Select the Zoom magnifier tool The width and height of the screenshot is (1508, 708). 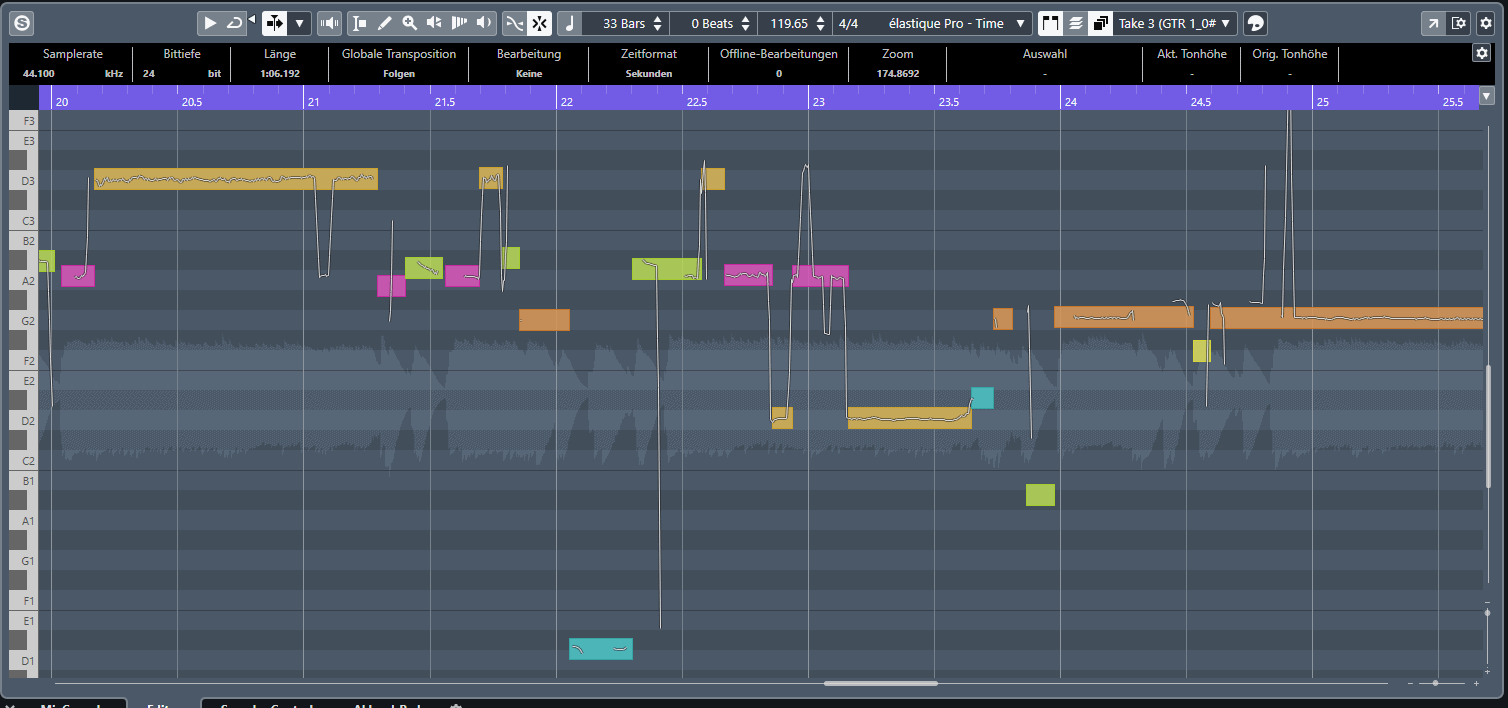click(409, 23)
